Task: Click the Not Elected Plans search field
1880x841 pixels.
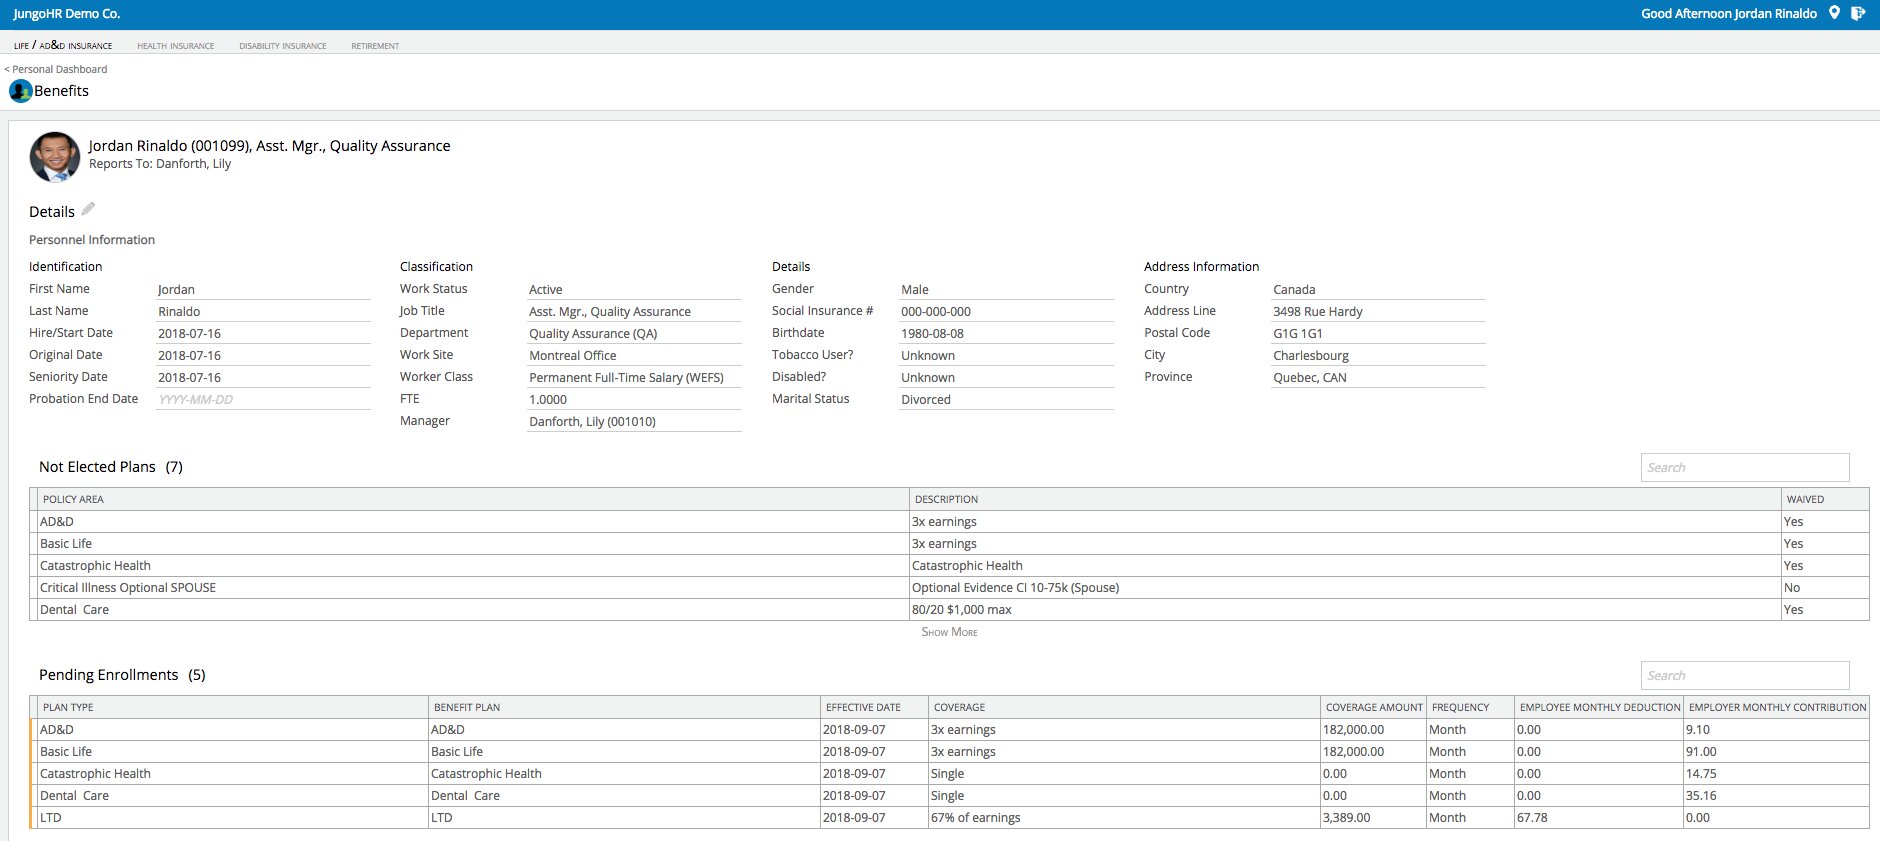Action: coord(1744,467)
